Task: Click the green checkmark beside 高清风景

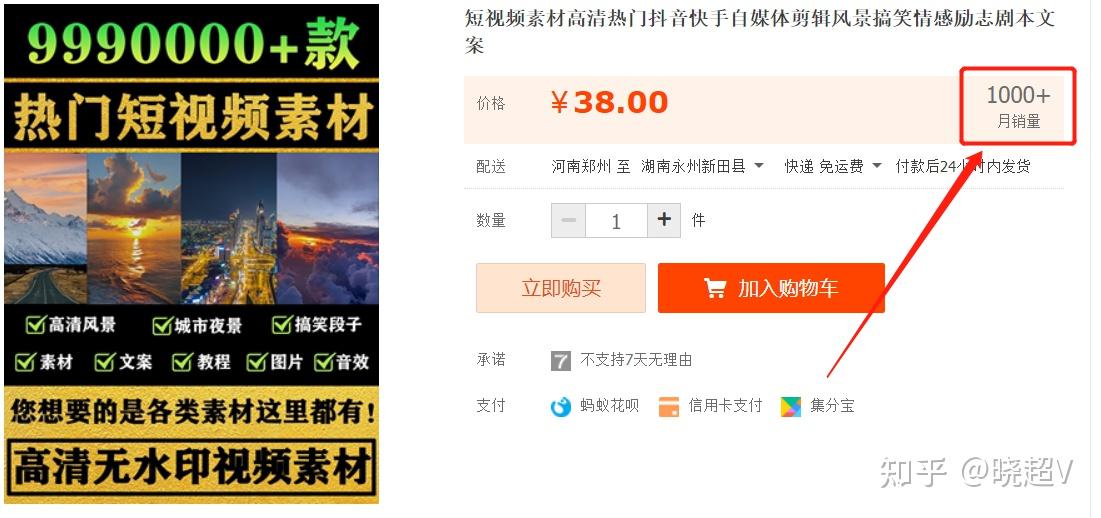Action: pos(36,325)
